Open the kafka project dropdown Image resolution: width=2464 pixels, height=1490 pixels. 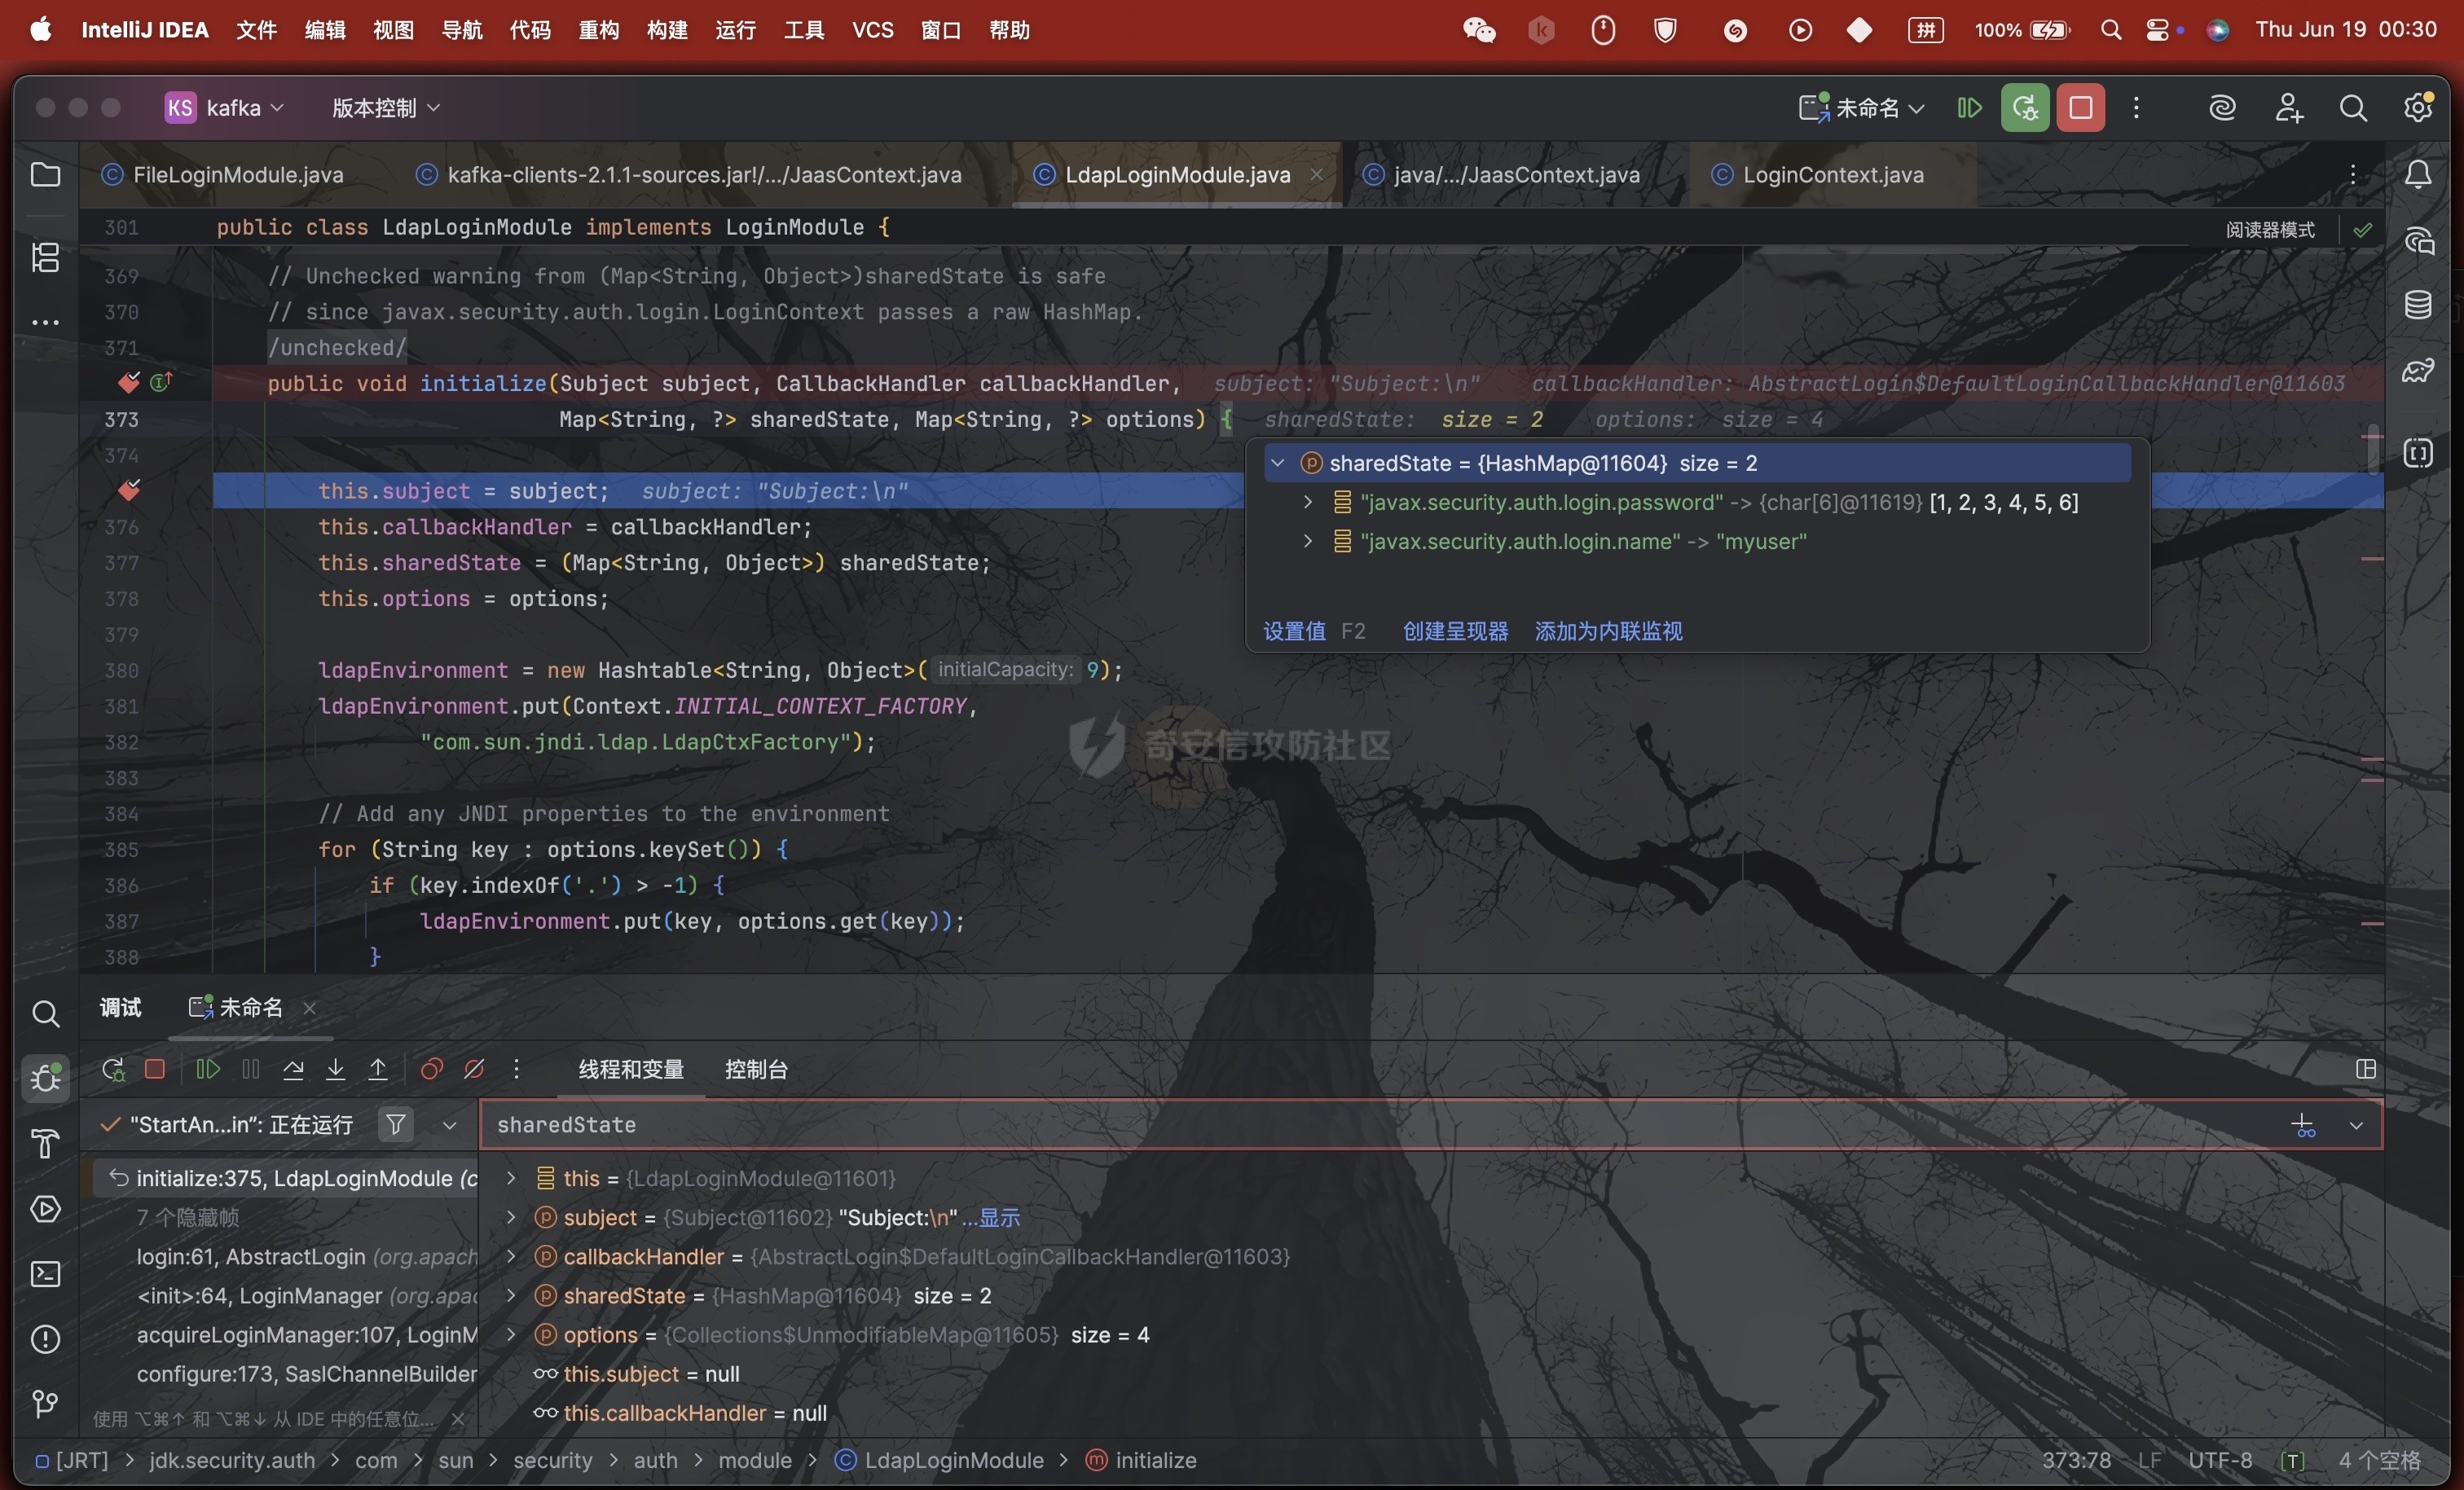point(225,107)
